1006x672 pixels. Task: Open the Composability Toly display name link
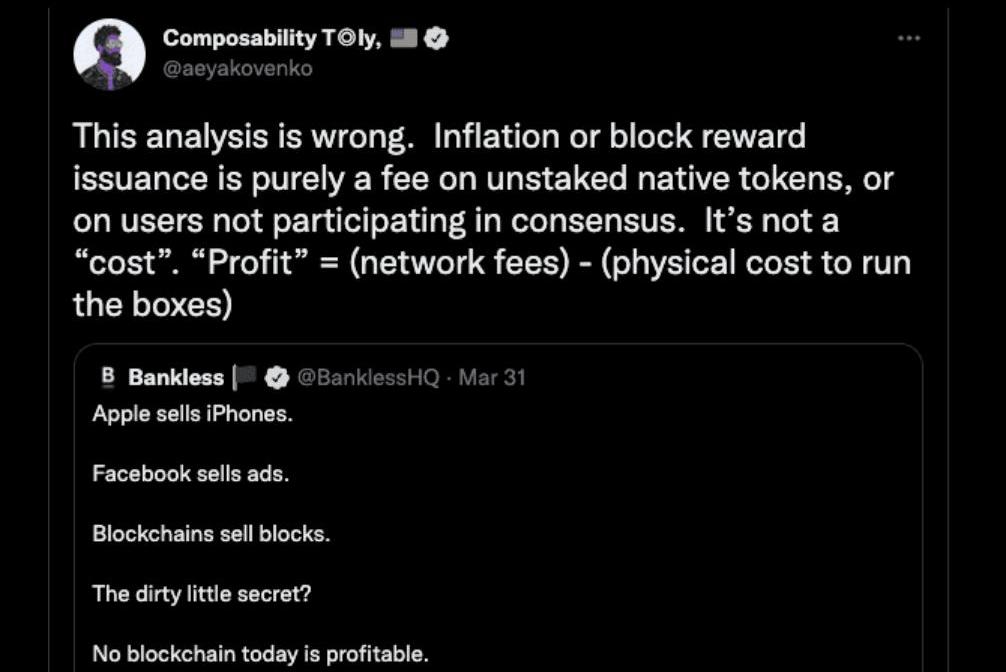(270, 39)
